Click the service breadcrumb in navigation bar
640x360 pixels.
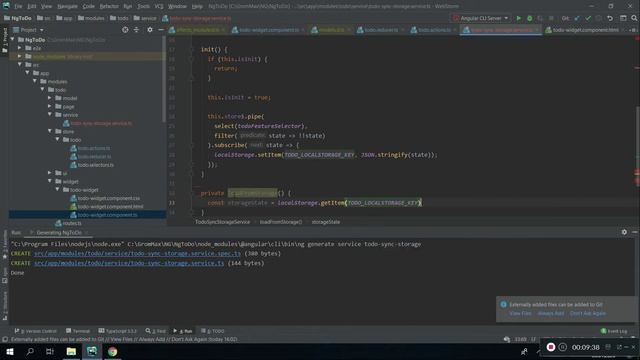click(x=145, y=18)
